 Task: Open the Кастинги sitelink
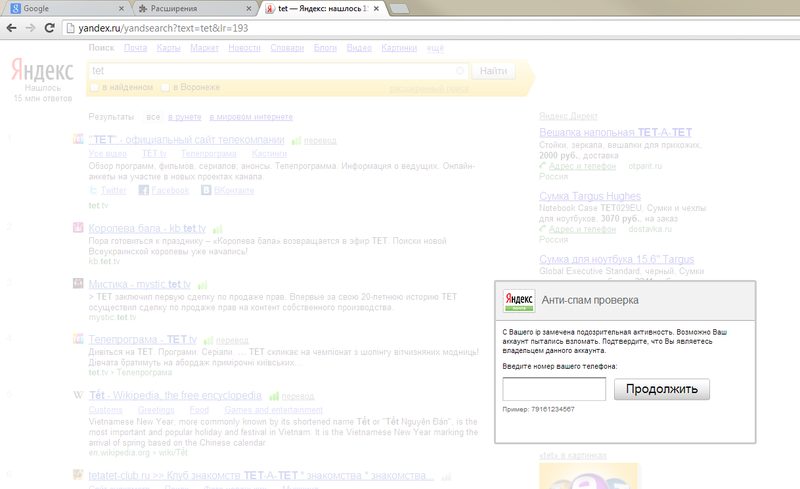tap(269, 154)
